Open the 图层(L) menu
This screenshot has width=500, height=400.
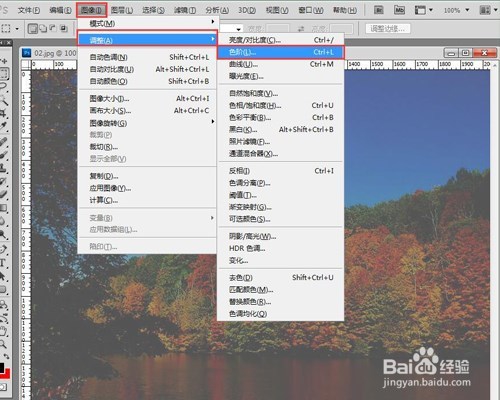pyautogui.click(x=122, y=10)
